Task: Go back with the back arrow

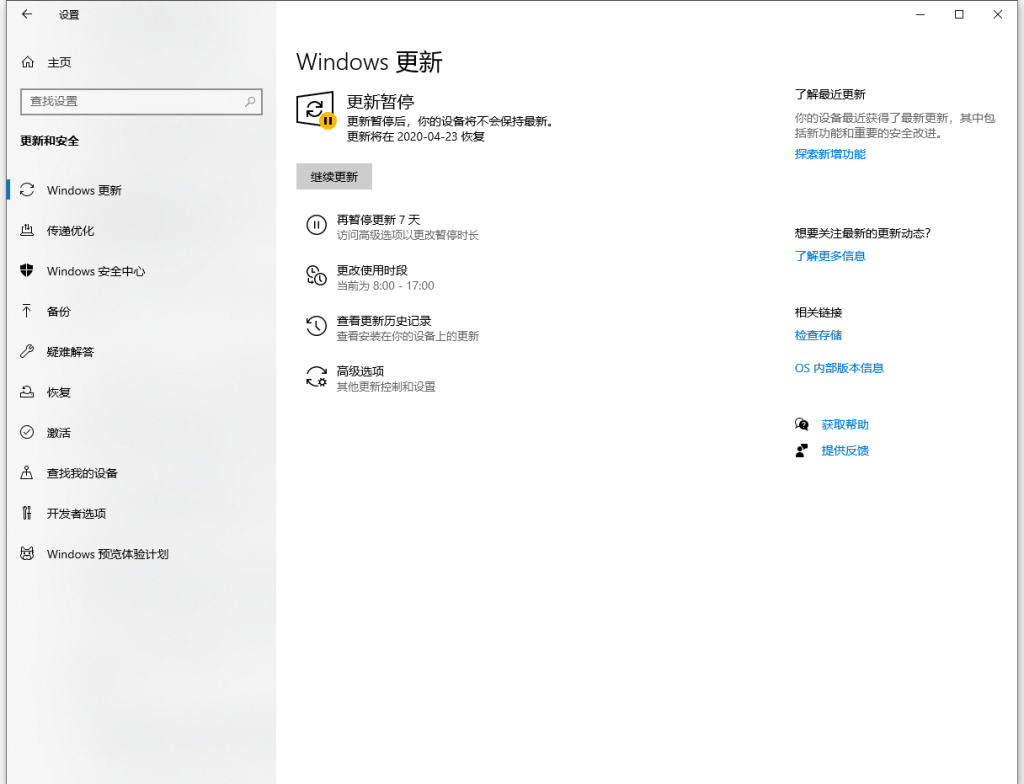Action: tap(27, 14)
